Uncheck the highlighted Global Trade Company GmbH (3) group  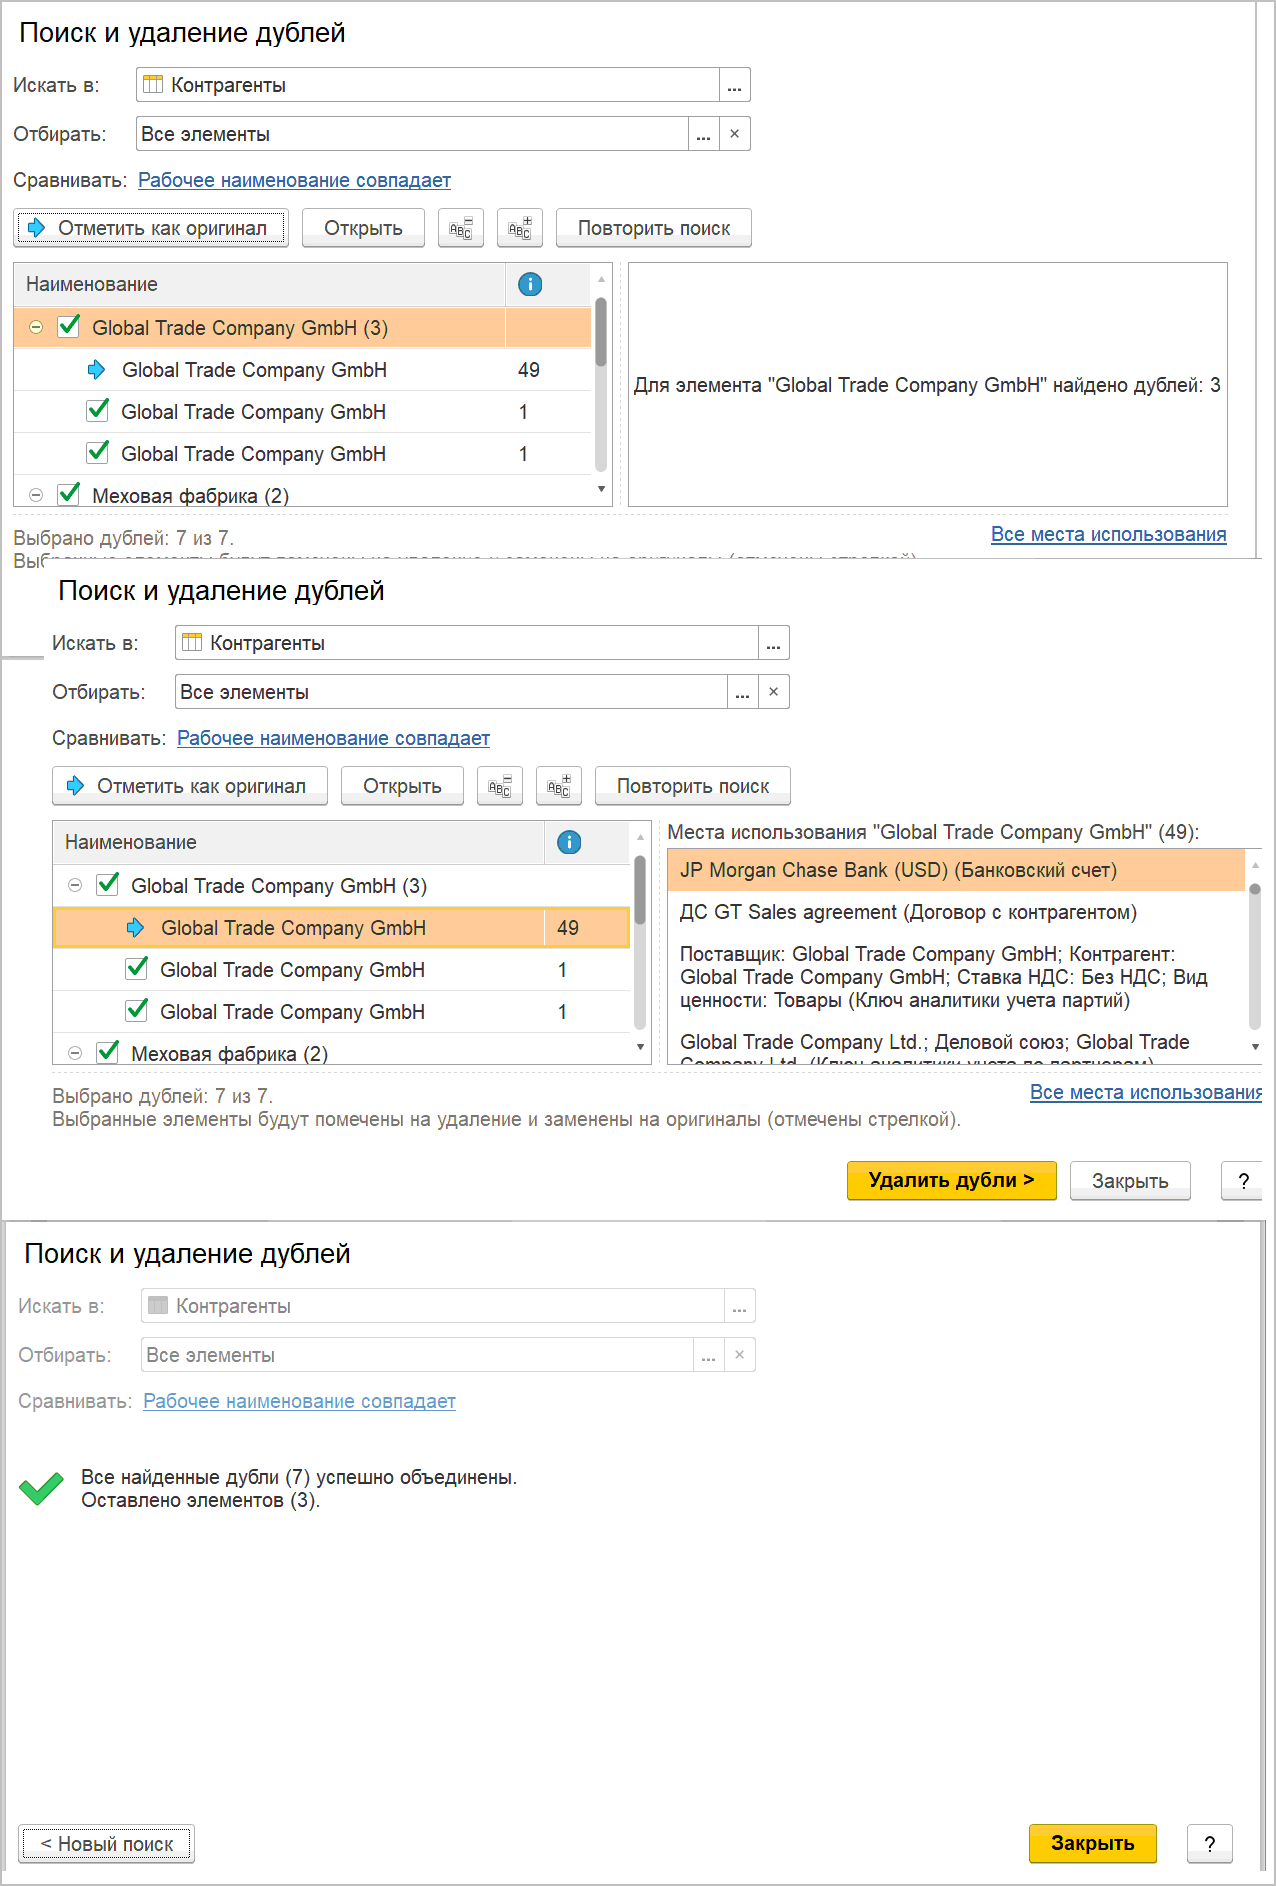(69, 327)
